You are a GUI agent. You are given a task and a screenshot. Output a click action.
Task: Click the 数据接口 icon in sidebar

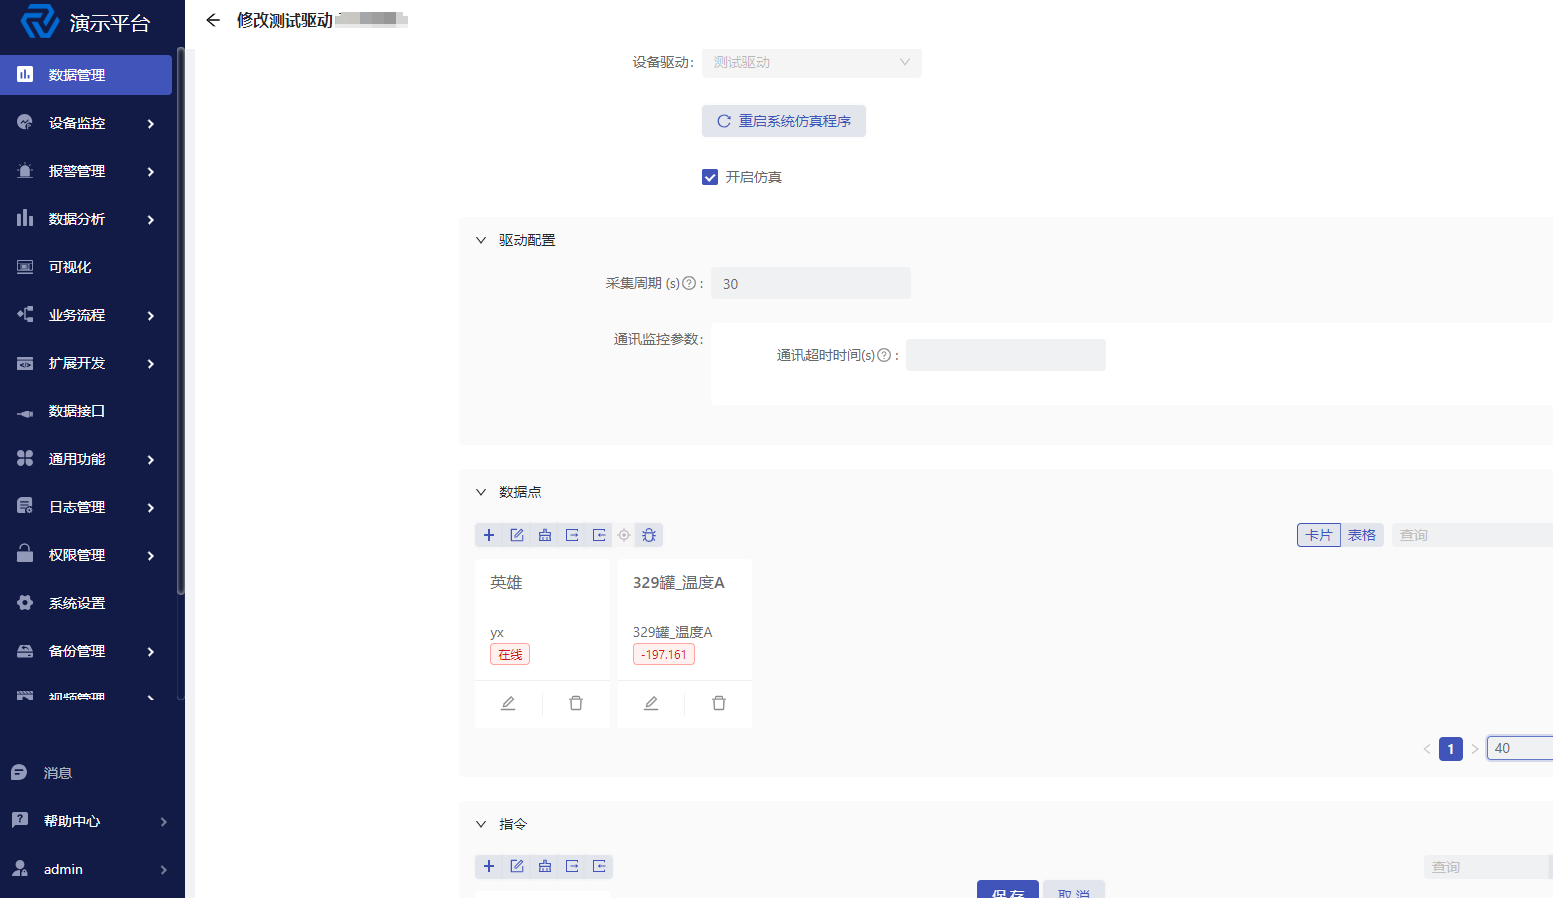(x=25, y=411)
